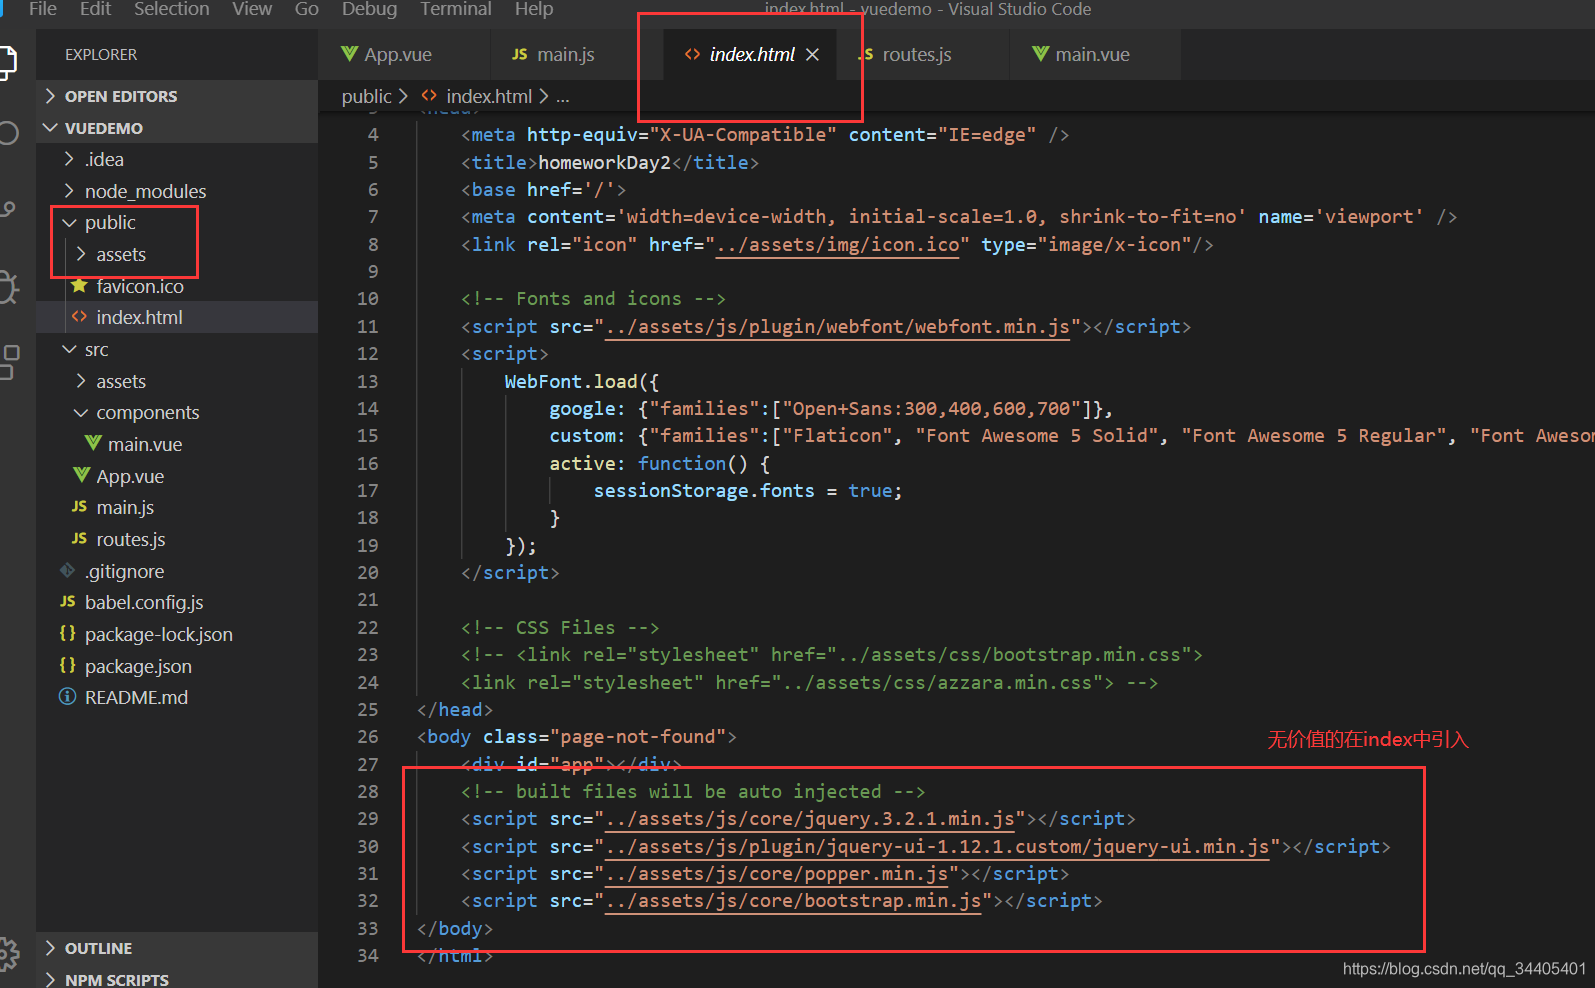Click the HTML icon in the breadcrumb
The image size is (1595, 988).
point(429,96)
